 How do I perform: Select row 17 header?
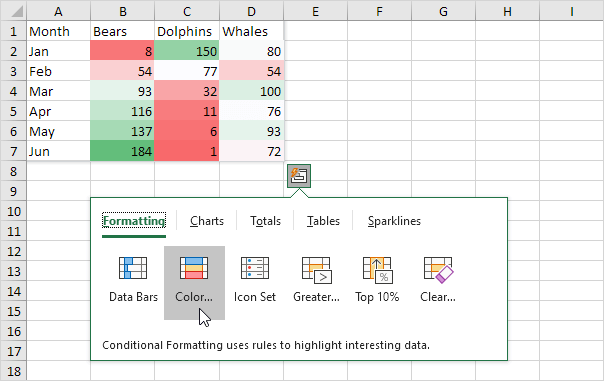[x=13, y=351]
